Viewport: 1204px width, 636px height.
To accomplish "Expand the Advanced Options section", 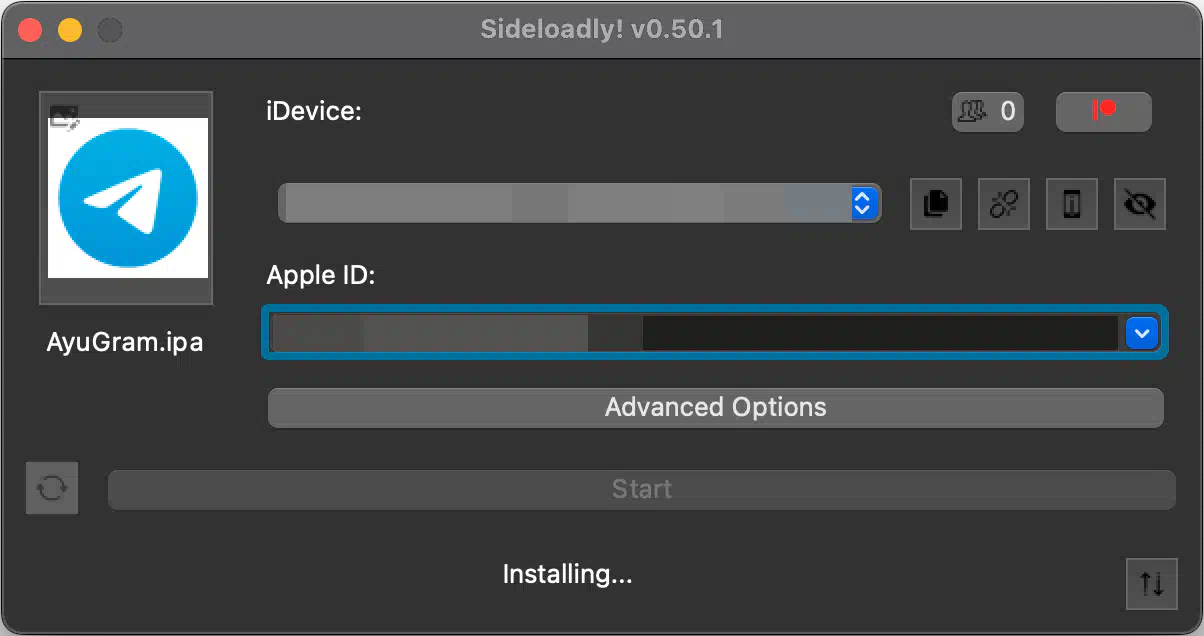I will click(715, 407).
